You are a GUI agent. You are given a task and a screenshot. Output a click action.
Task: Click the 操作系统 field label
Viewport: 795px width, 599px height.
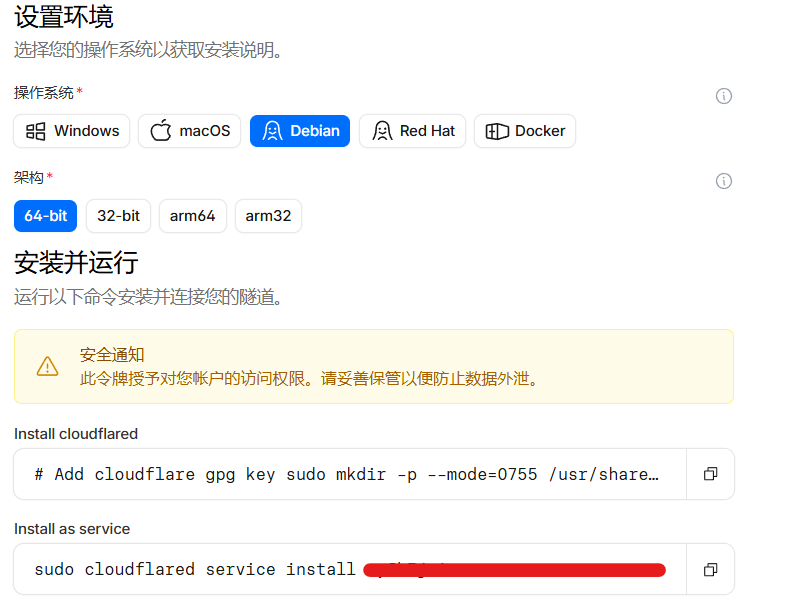pyautogui.click(x=44, y=93)
